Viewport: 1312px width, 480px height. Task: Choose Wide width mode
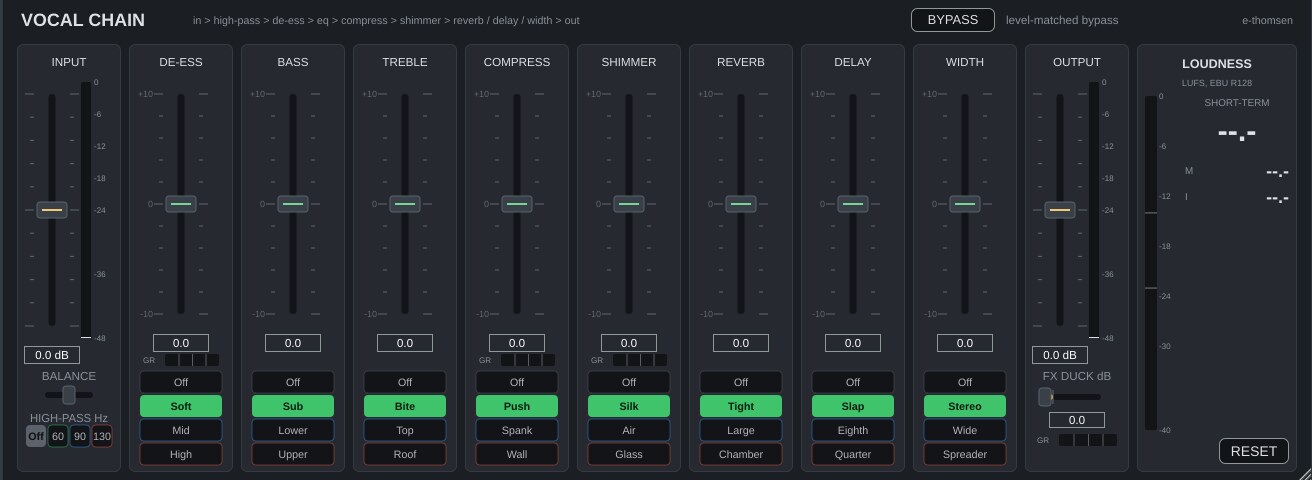coord(965,430)
